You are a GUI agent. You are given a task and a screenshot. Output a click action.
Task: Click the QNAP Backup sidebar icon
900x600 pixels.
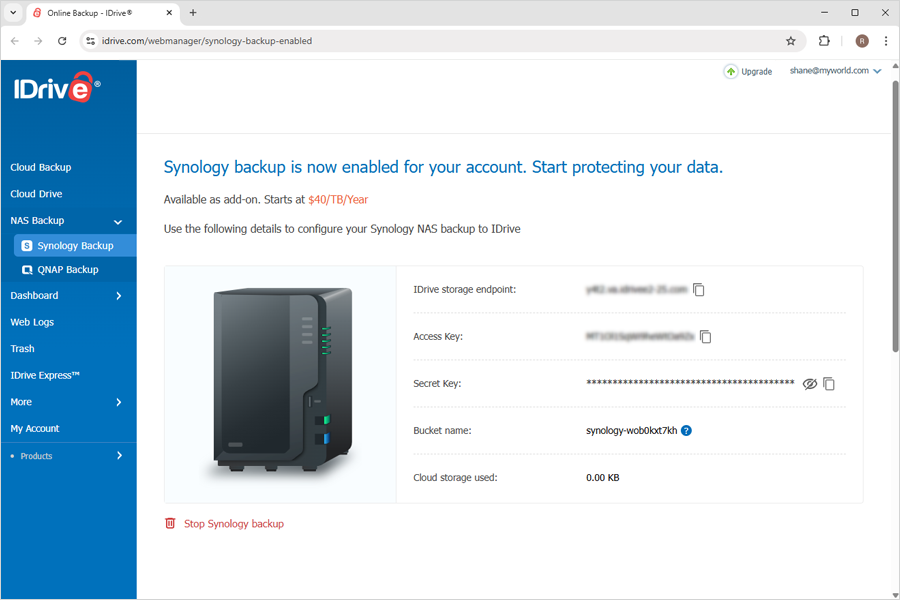click(x=27, y=270)
